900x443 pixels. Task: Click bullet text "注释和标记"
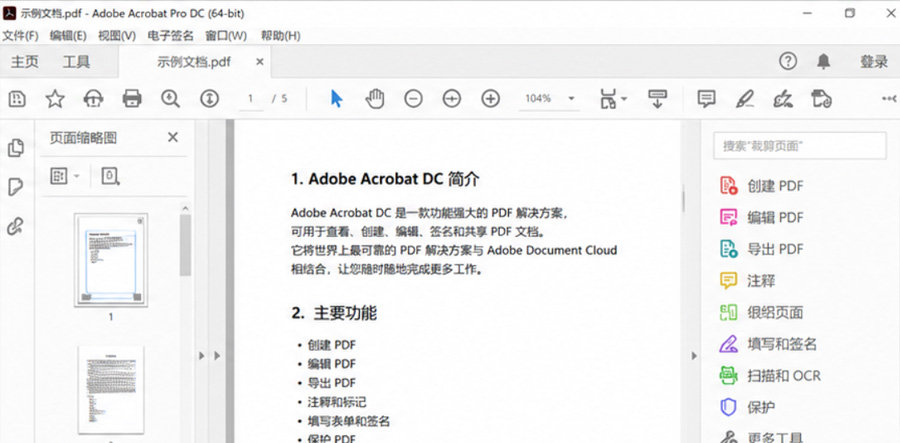tap(337, 402)
